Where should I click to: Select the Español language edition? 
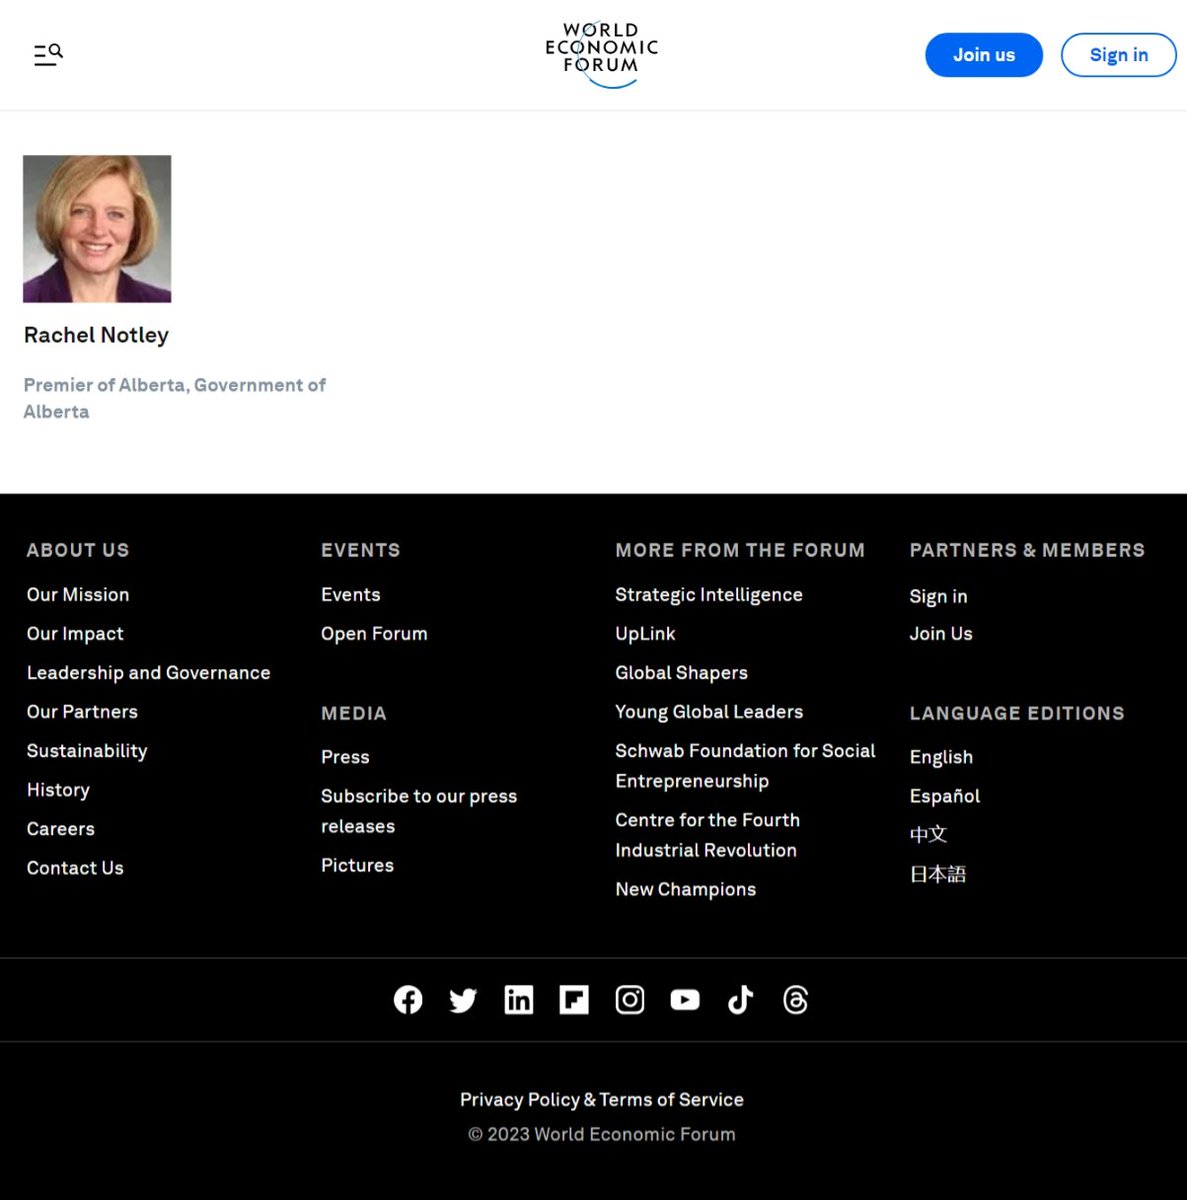944,796
